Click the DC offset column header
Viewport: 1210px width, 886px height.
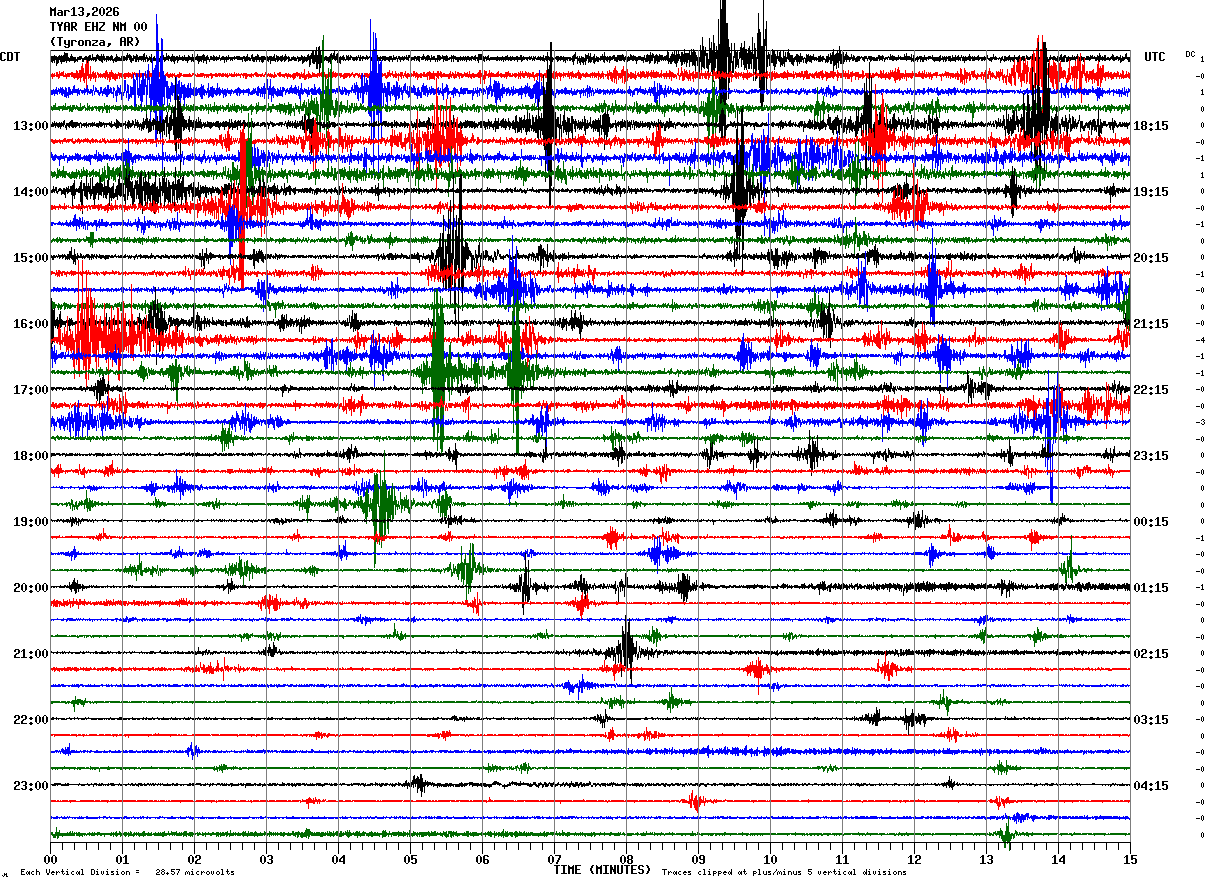[1190, 54]
